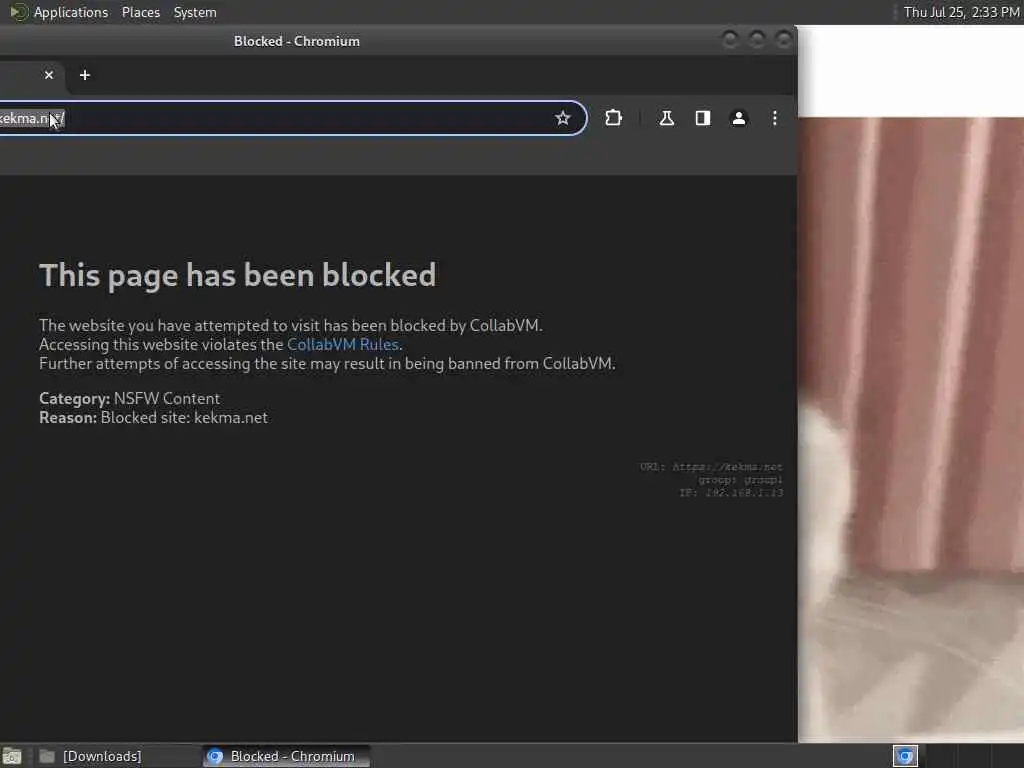Open the Places menu
This screenshot has width=1024, height=768.
point(140,12)
